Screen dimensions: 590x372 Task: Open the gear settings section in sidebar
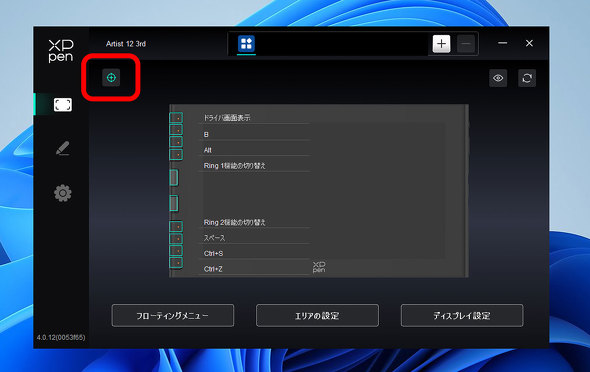62,193
